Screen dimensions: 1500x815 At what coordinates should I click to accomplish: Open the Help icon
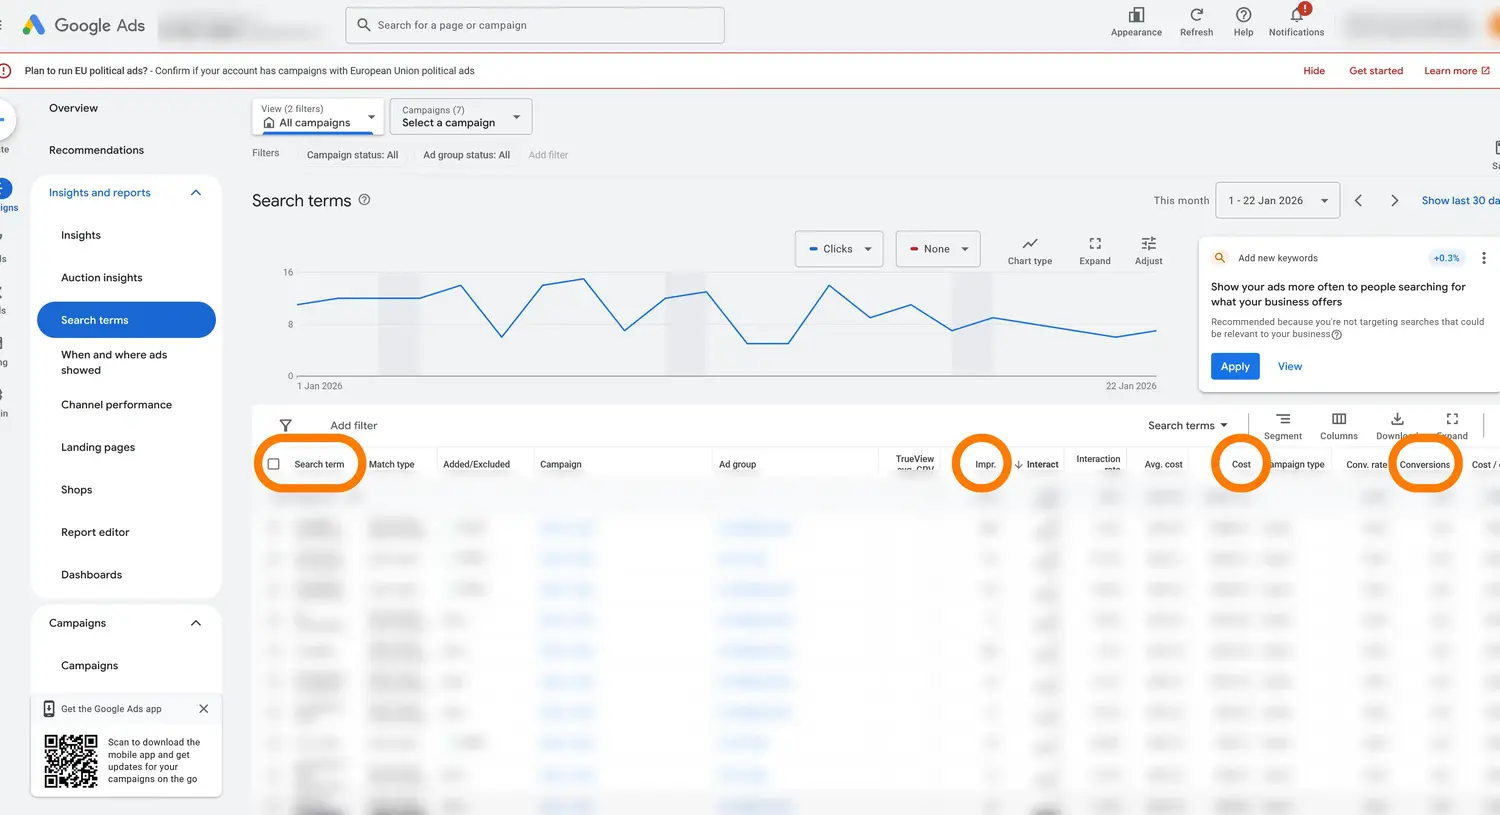tap(1243, 22)
